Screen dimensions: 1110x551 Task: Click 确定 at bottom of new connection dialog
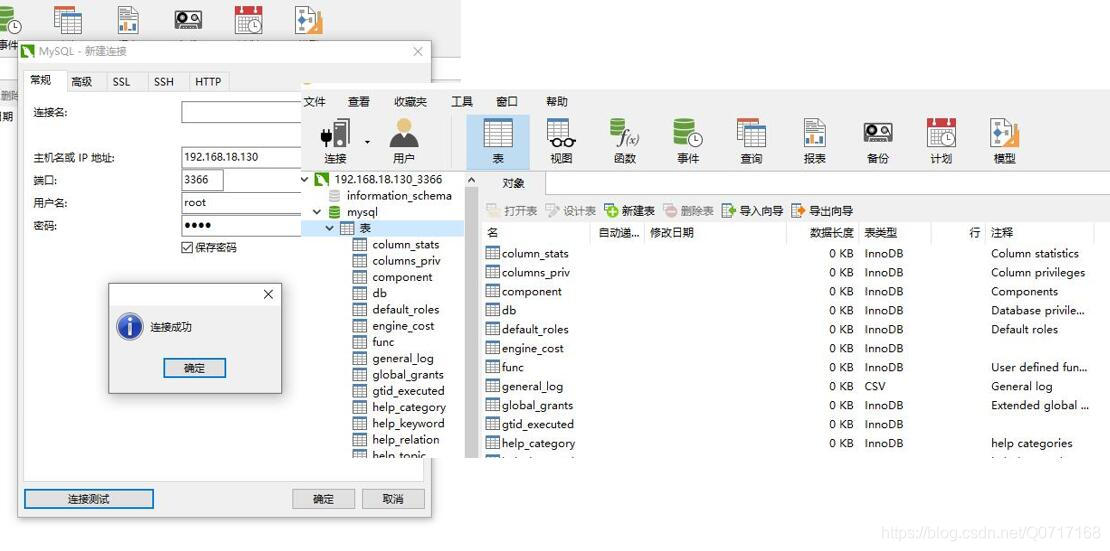click(324, 499)
